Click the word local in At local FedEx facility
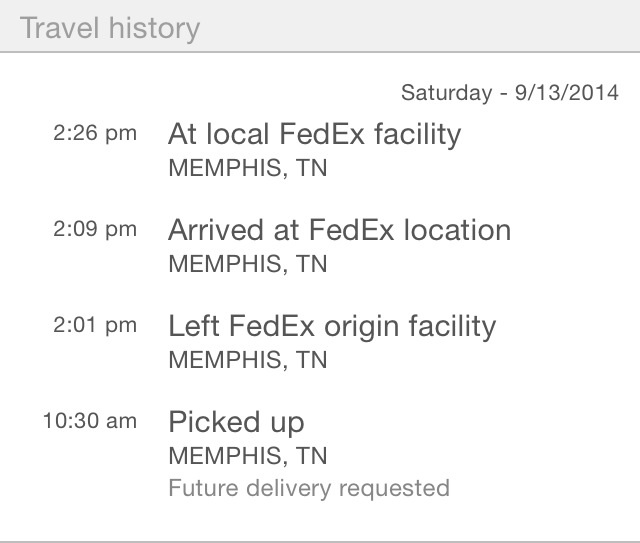 [238, 134]
